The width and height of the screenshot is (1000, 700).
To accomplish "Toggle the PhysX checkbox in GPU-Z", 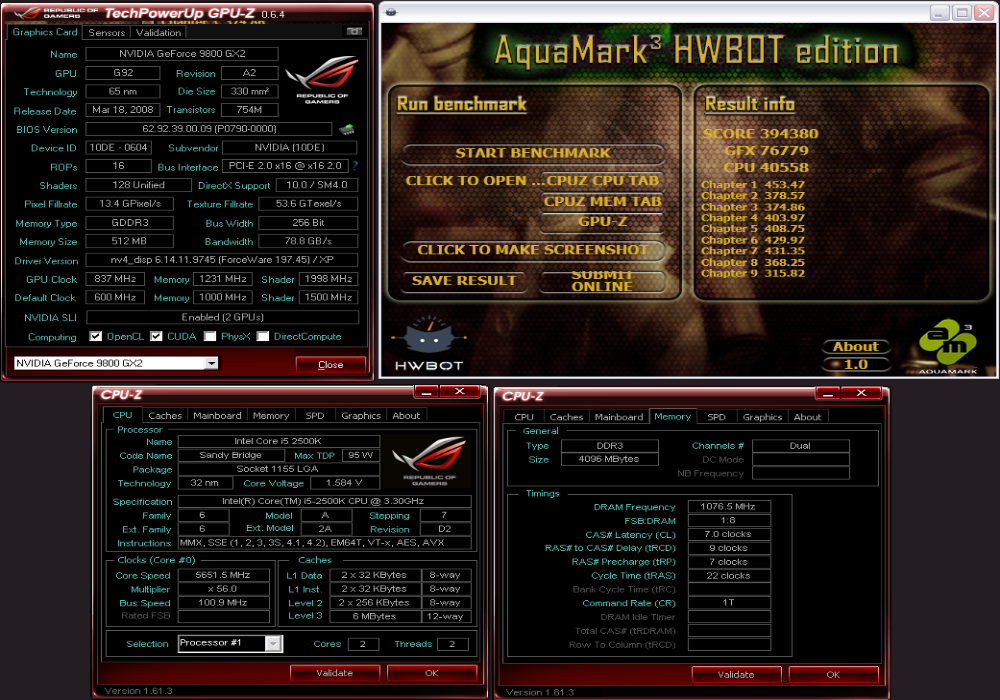I will click(x=210, y=336).
